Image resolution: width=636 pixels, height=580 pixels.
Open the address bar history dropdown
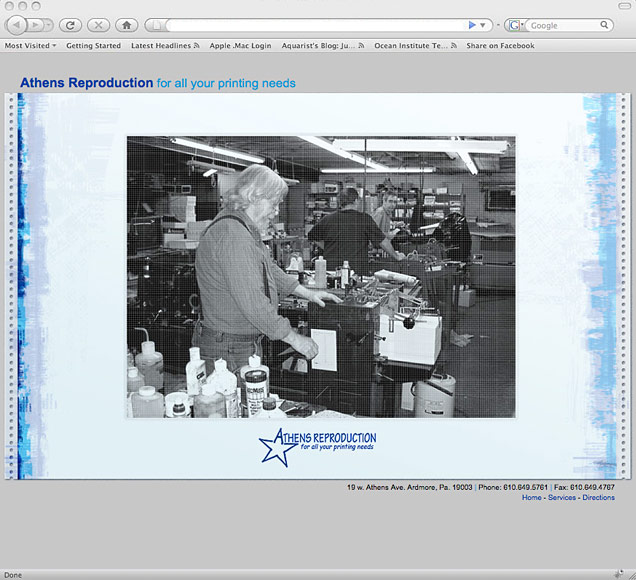coord(484,25)
